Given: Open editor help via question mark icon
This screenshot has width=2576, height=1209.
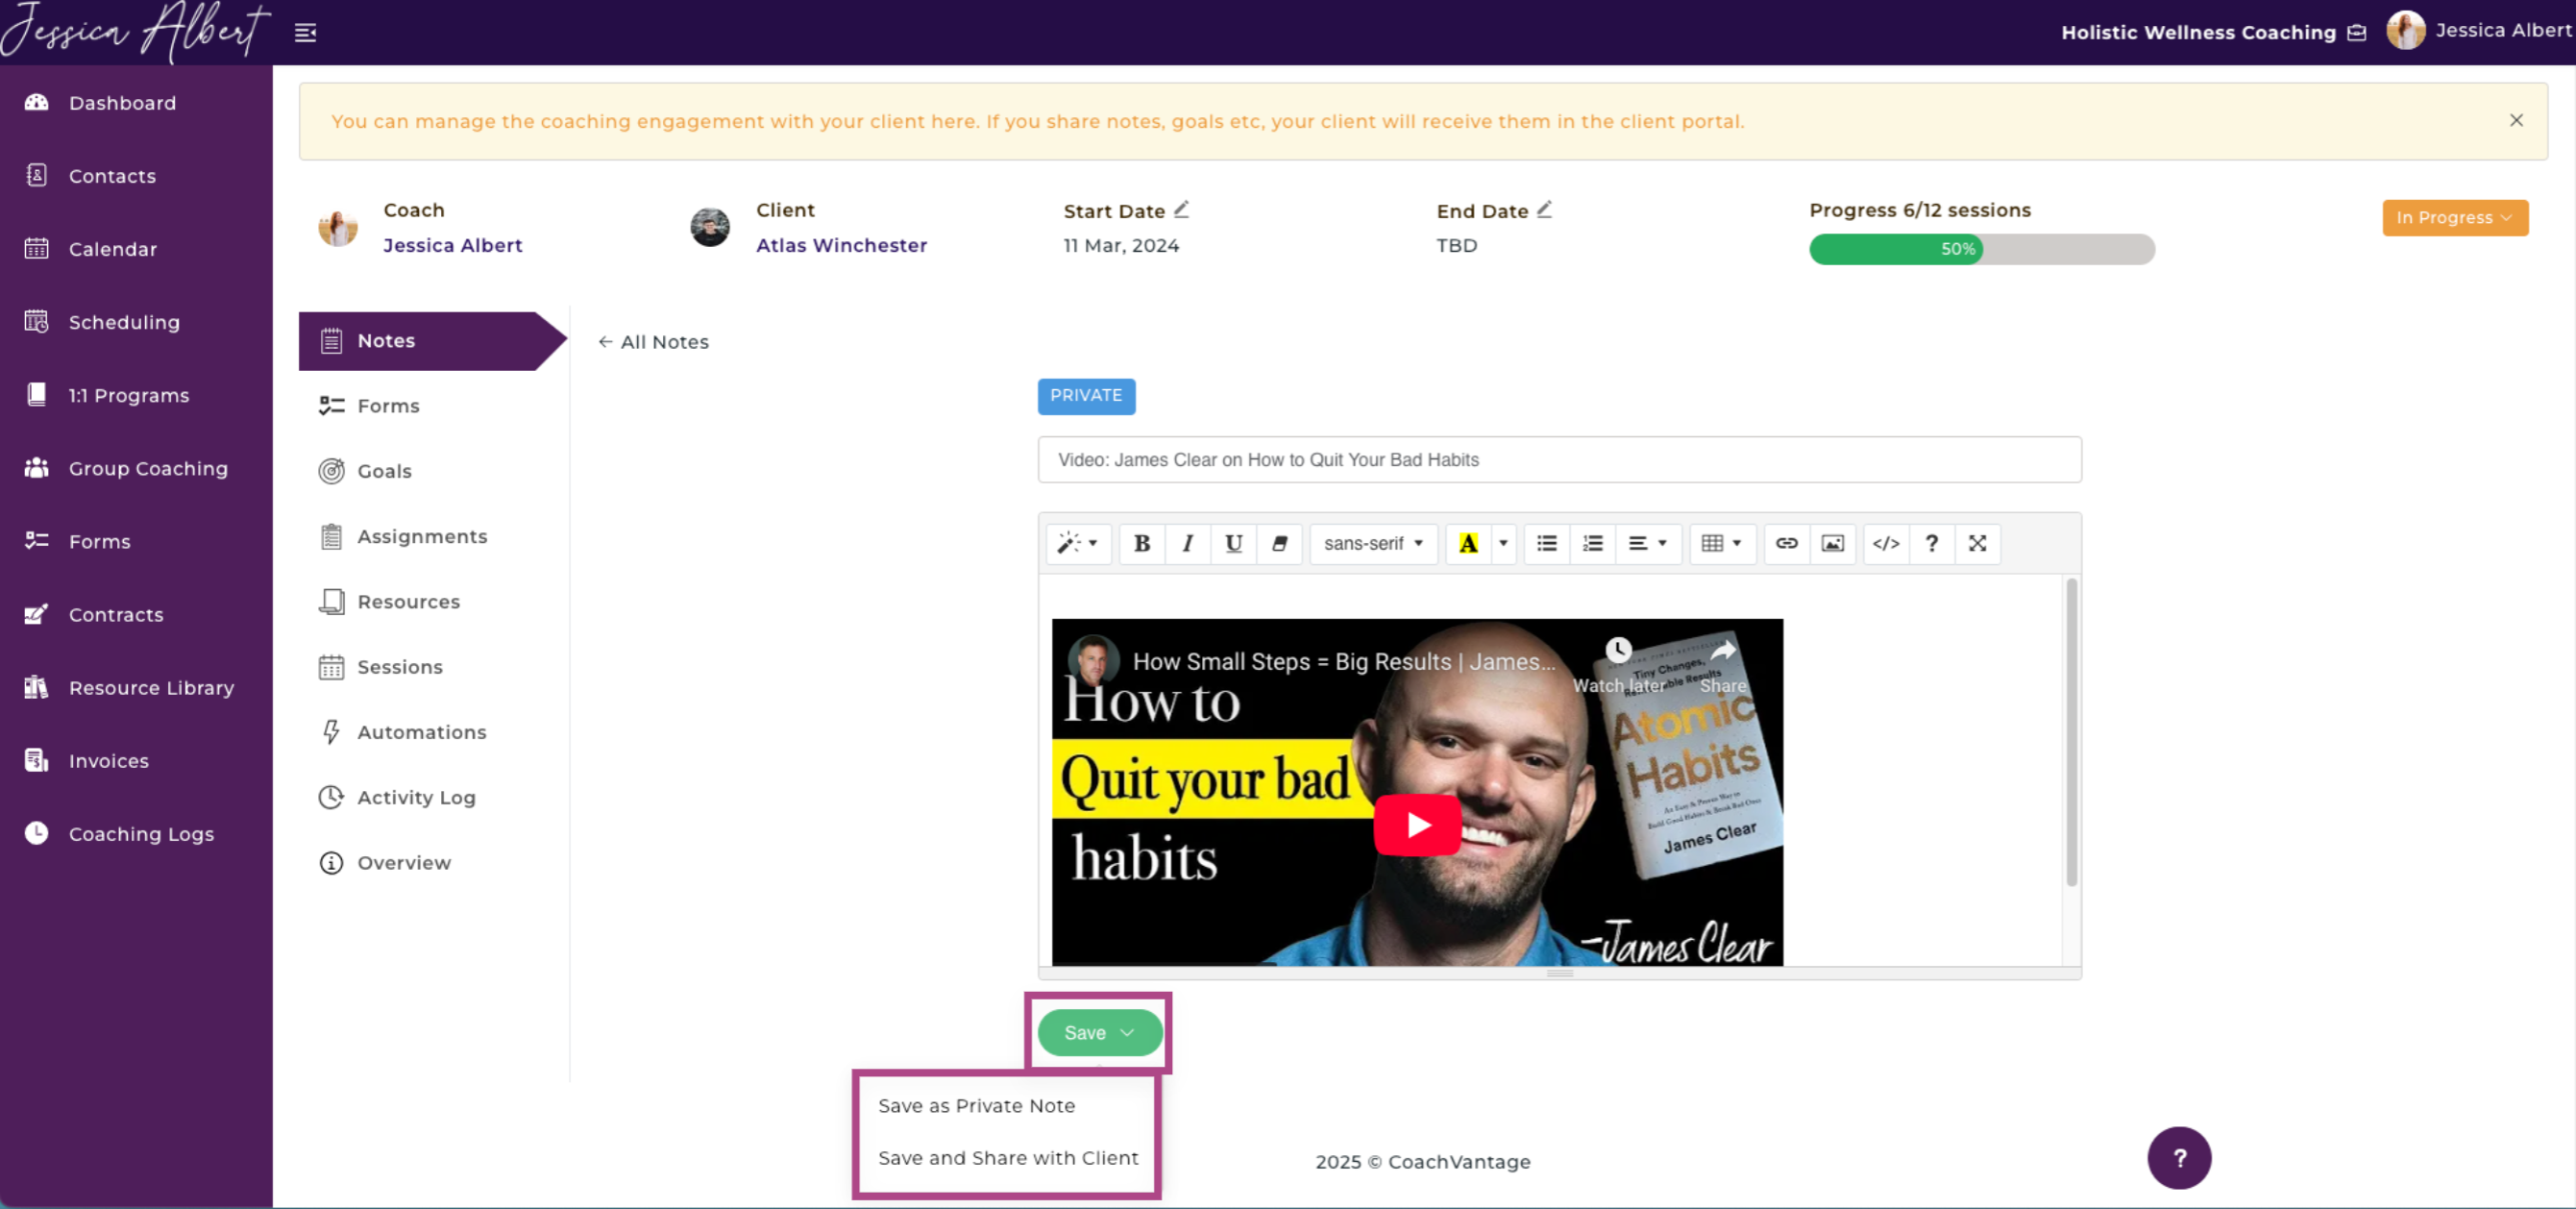Looking at the screenshot, I should point(1931,543).
